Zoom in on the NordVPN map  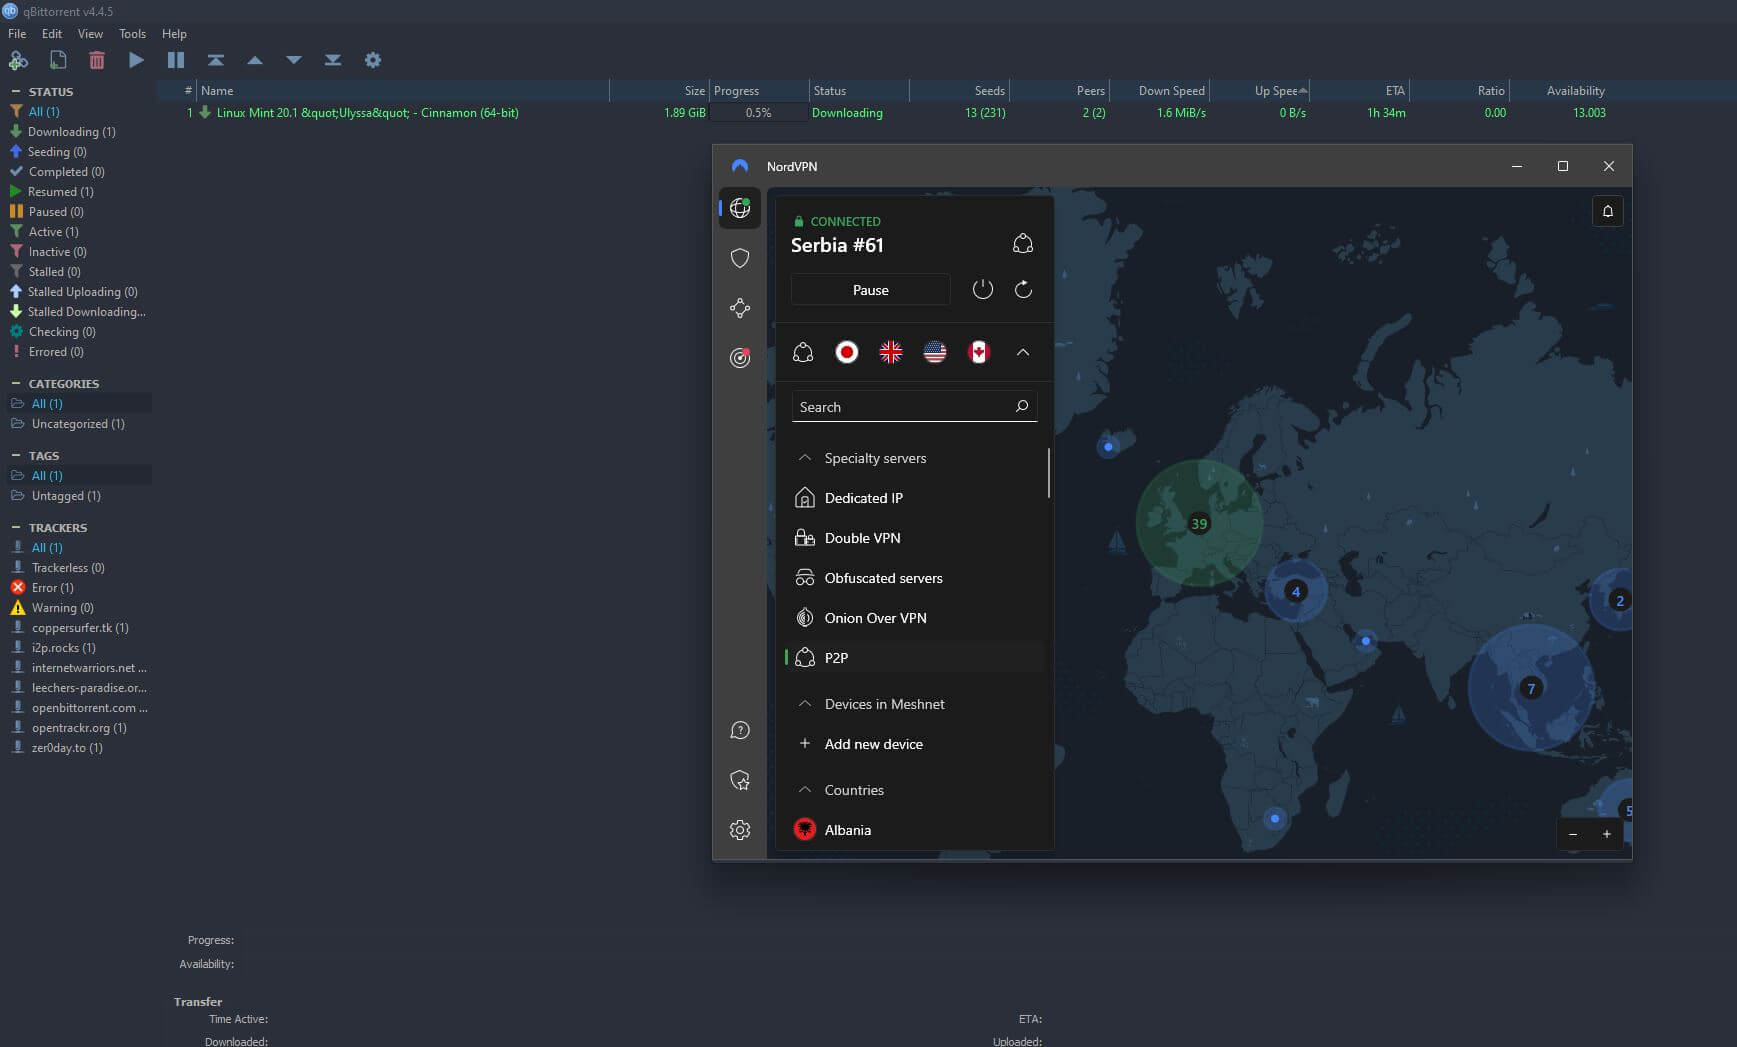(1607, 834)
